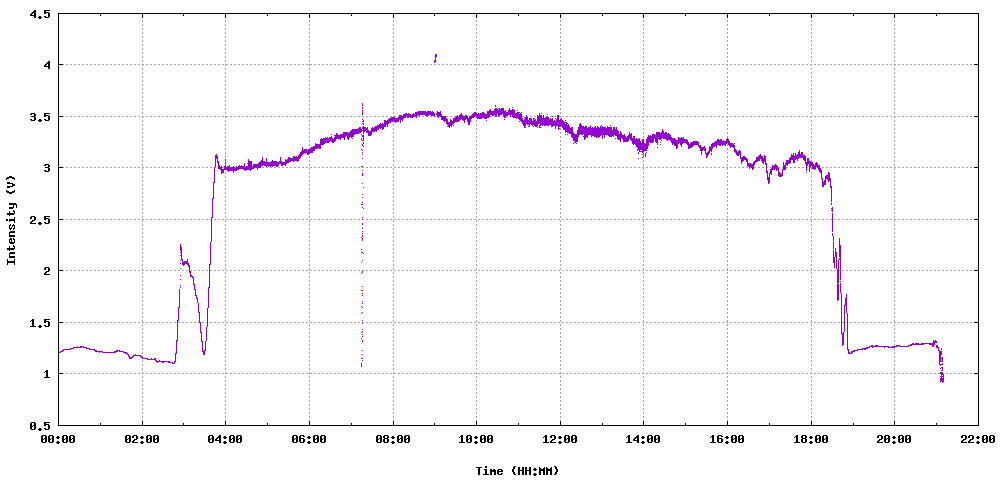
Task: Click the 00:00 x-axis tick label
Action: [59, 439]
